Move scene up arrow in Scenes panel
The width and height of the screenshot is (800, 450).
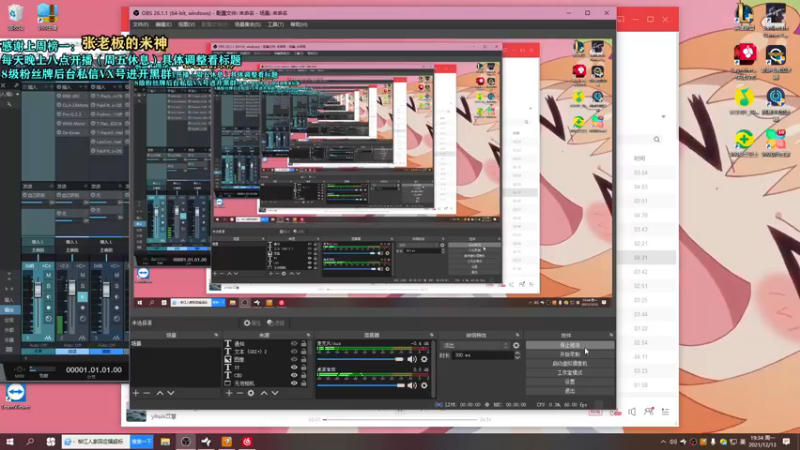[x=160, y=393]
